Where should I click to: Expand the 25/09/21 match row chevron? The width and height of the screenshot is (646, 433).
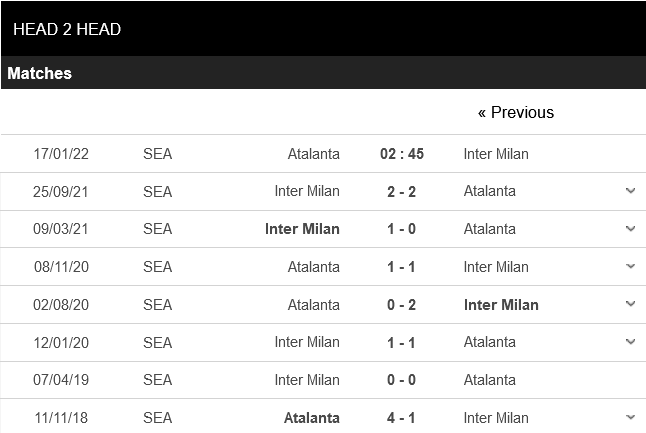click(x=630, y=191)
